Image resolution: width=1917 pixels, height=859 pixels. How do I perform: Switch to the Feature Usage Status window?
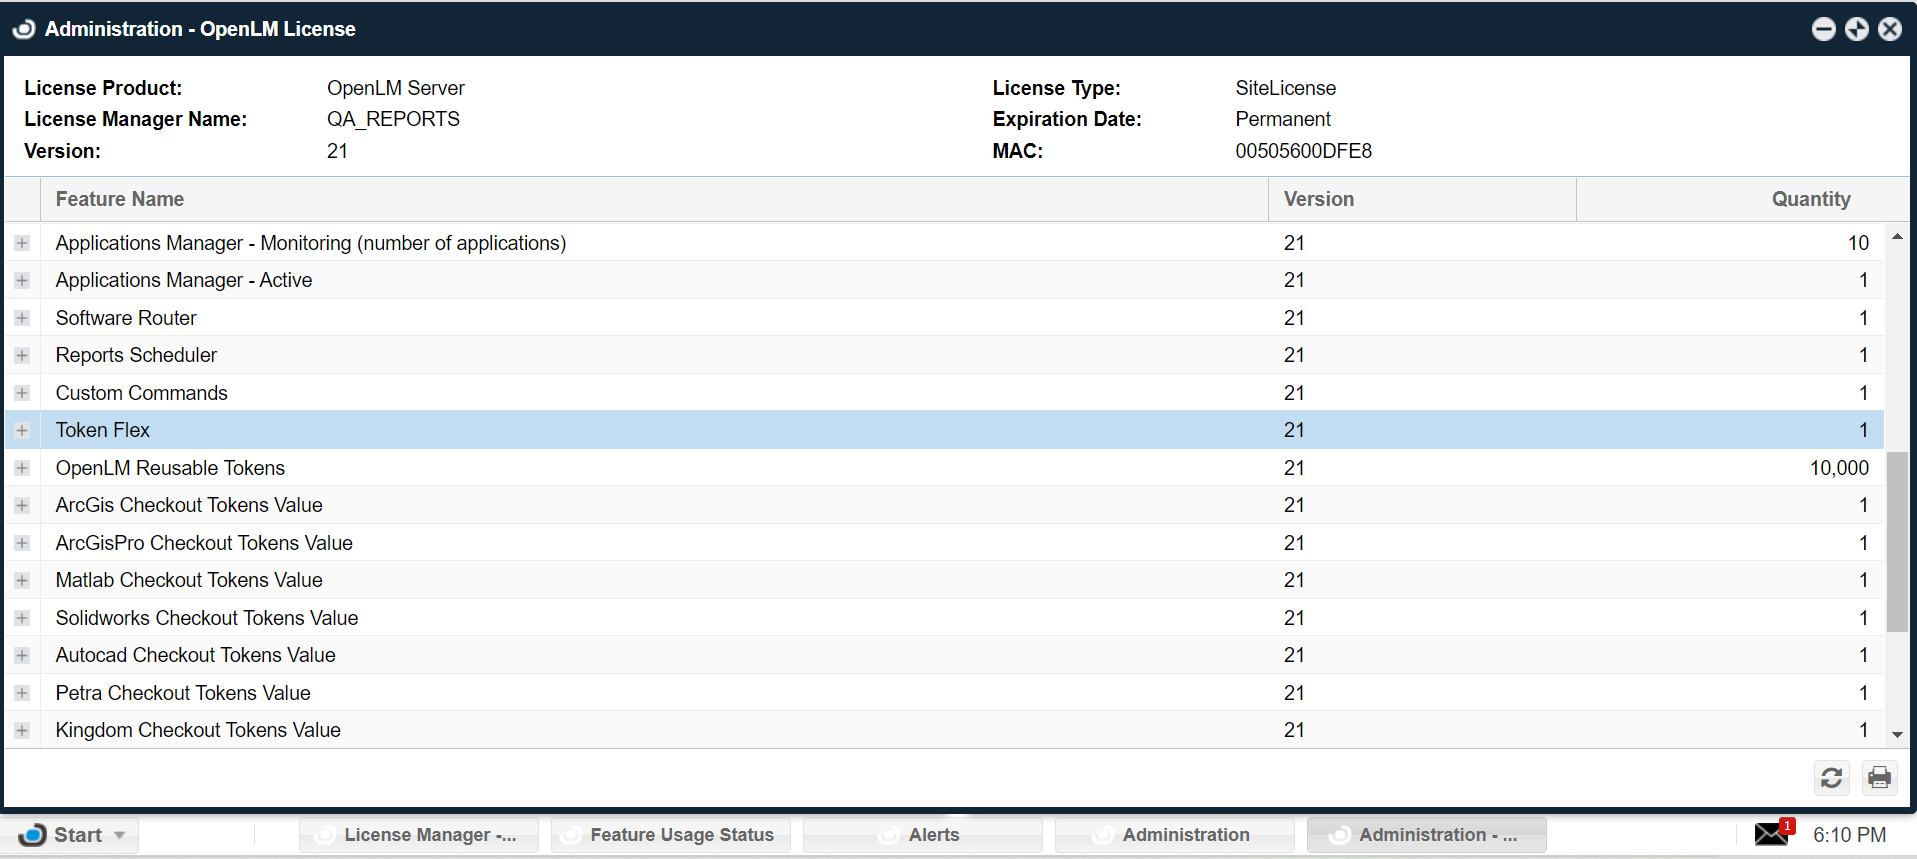671,835
